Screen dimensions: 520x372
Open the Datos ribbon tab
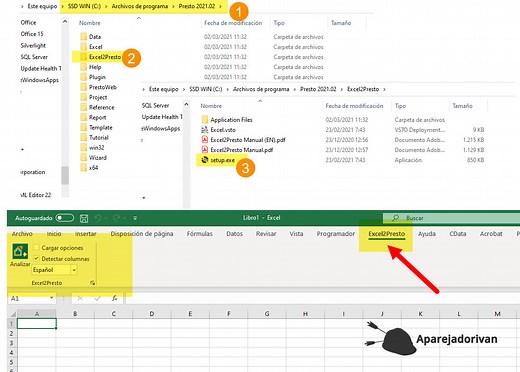pos(234,234)
